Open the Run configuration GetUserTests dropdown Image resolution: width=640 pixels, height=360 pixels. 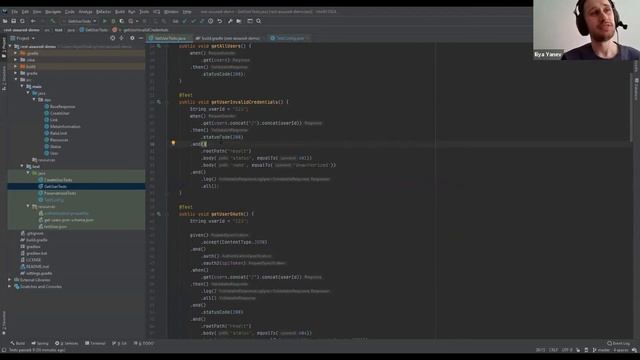pyautogui.click(x=80, y=21)
